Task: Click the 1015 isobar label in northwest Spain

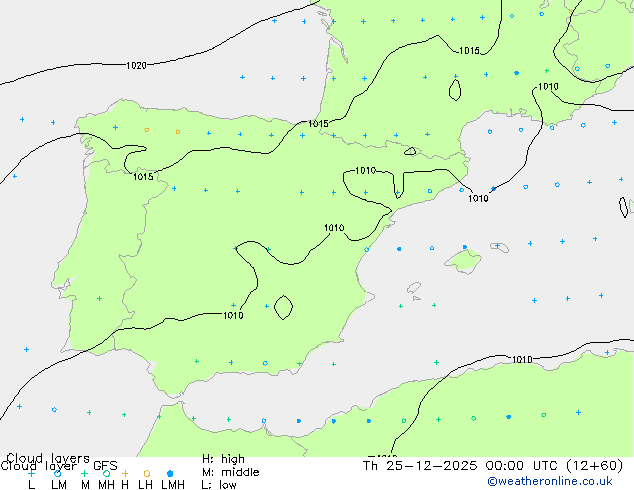Action: [x=143, y=177]
